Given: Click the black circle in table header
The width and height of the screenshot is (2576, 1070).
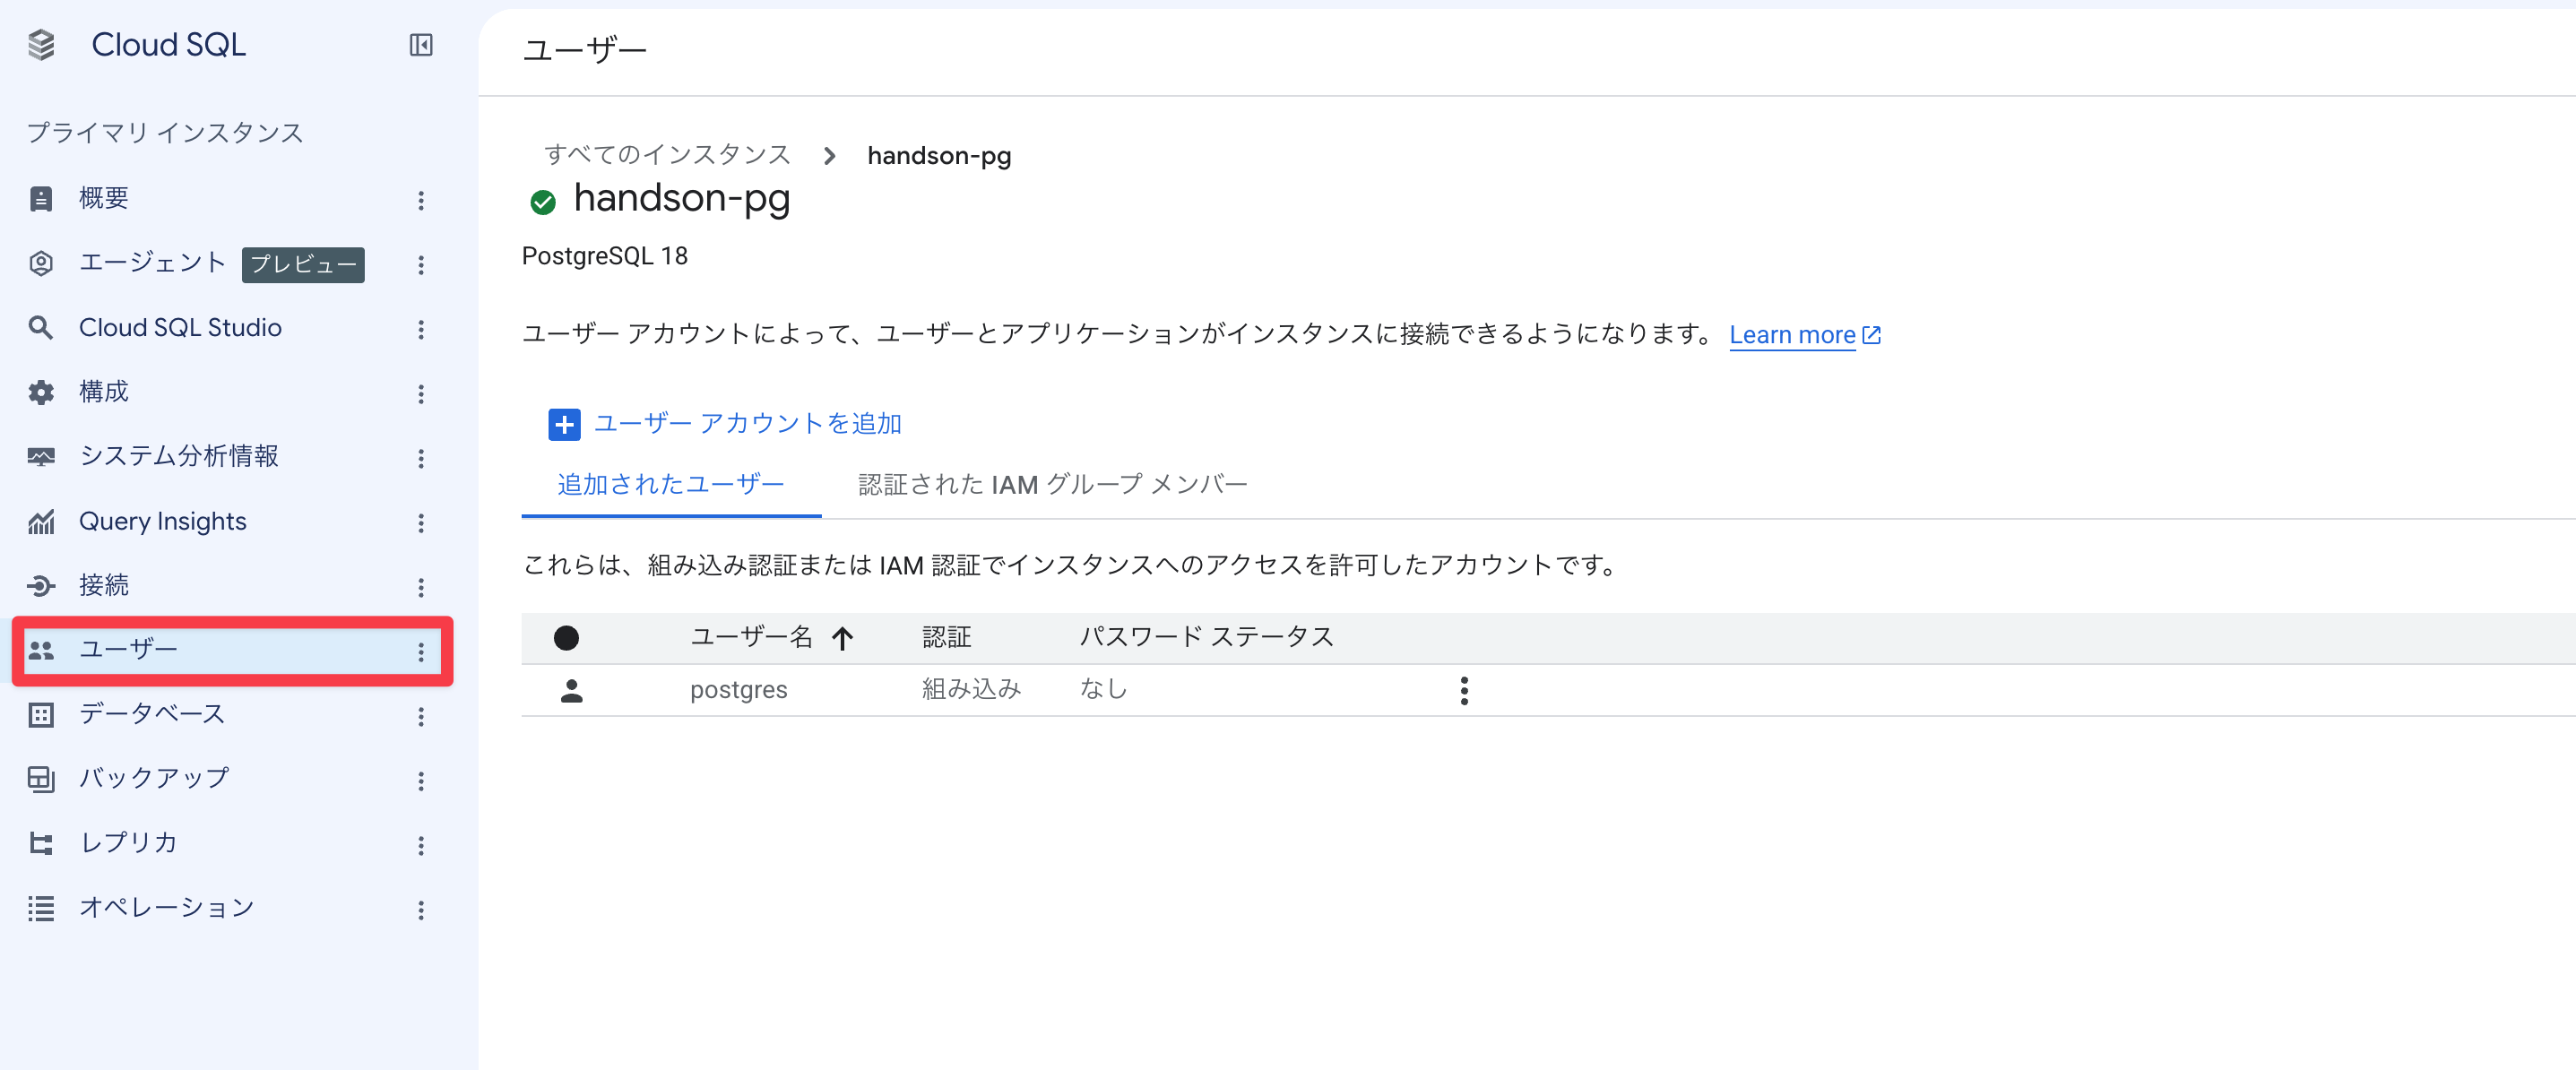Looking at the screenshot, I should pos(566,638).
